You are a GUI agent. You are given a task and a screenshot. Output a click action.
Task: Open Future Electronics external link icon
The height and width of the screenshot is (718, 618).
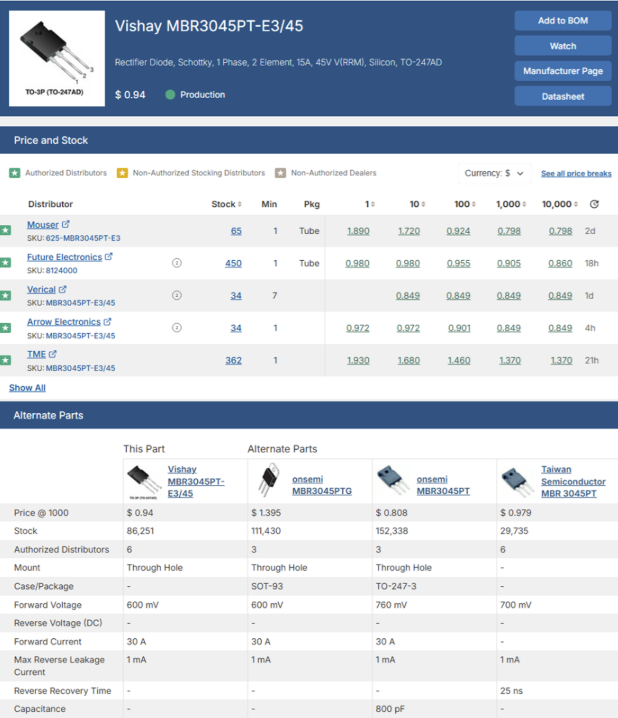[108, 257]
